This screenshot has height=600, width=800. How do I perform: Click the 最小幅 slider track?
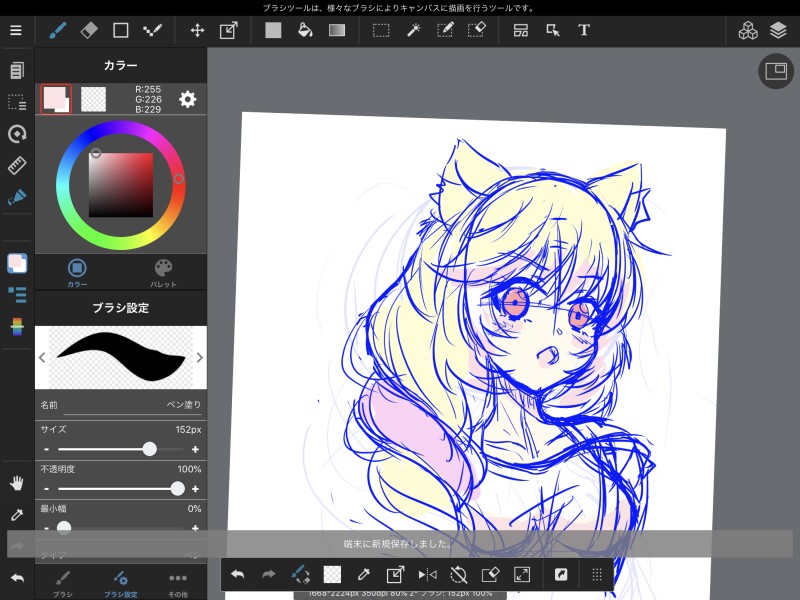pos(121,528)
